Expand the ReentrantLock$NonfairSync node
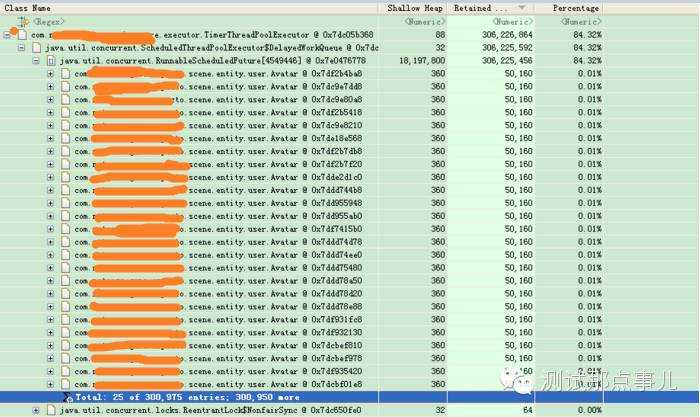Screen dimensions: 700x417 36,410
